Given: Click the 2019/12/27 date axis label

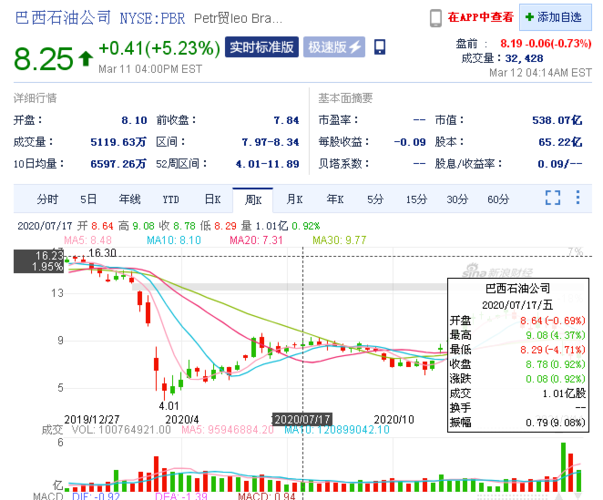Looking at the screenshot, I should point(92,420).
